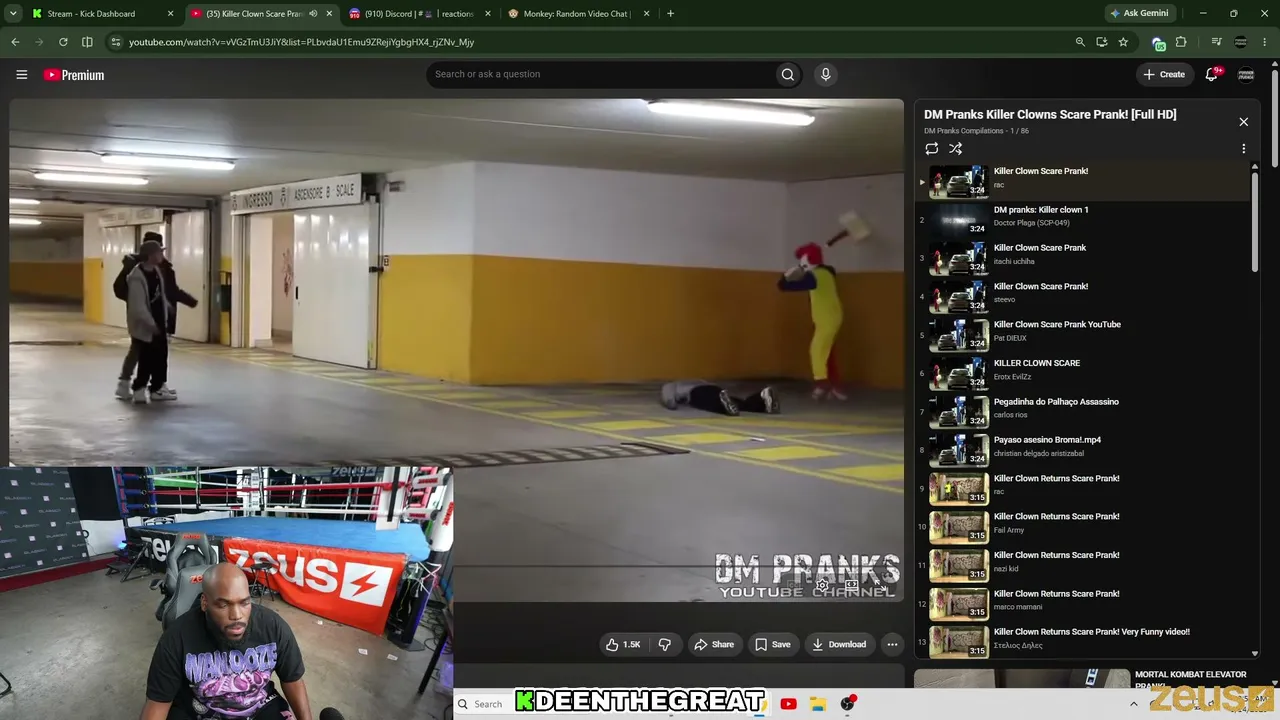Open the Chrome profile avatar

tap(1241, 42)
